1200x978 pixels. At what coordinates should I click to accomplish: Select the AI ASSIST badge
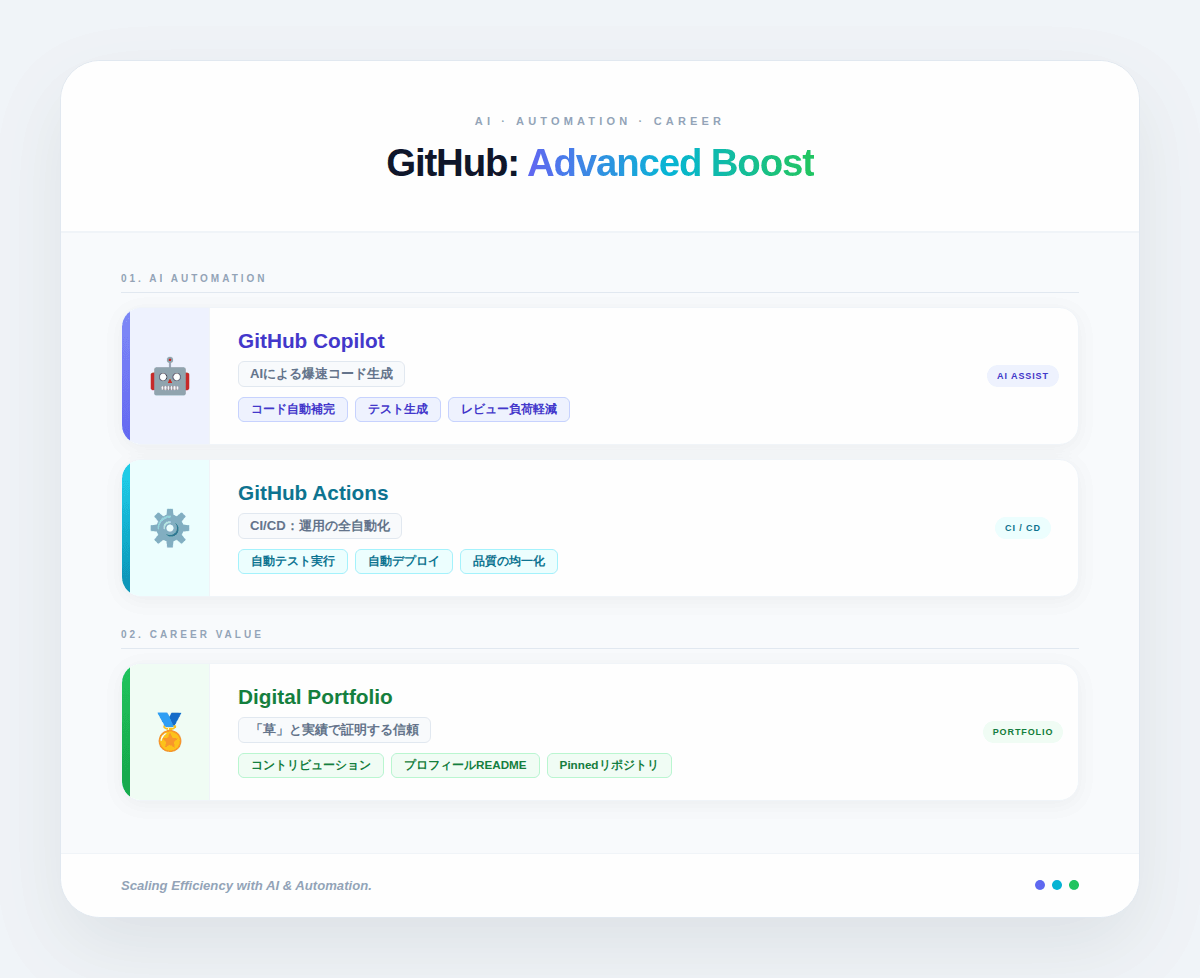click(x=1022, y=376)
